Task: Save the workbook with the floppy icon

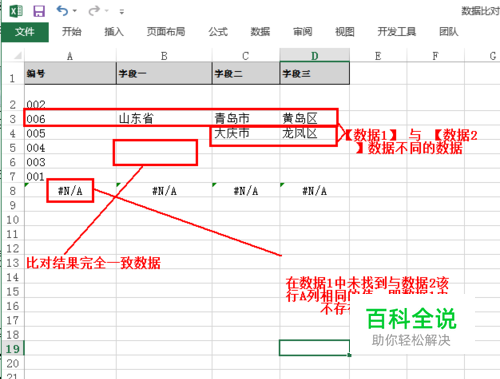Action: pyautogui.click(x=39, y=11)
